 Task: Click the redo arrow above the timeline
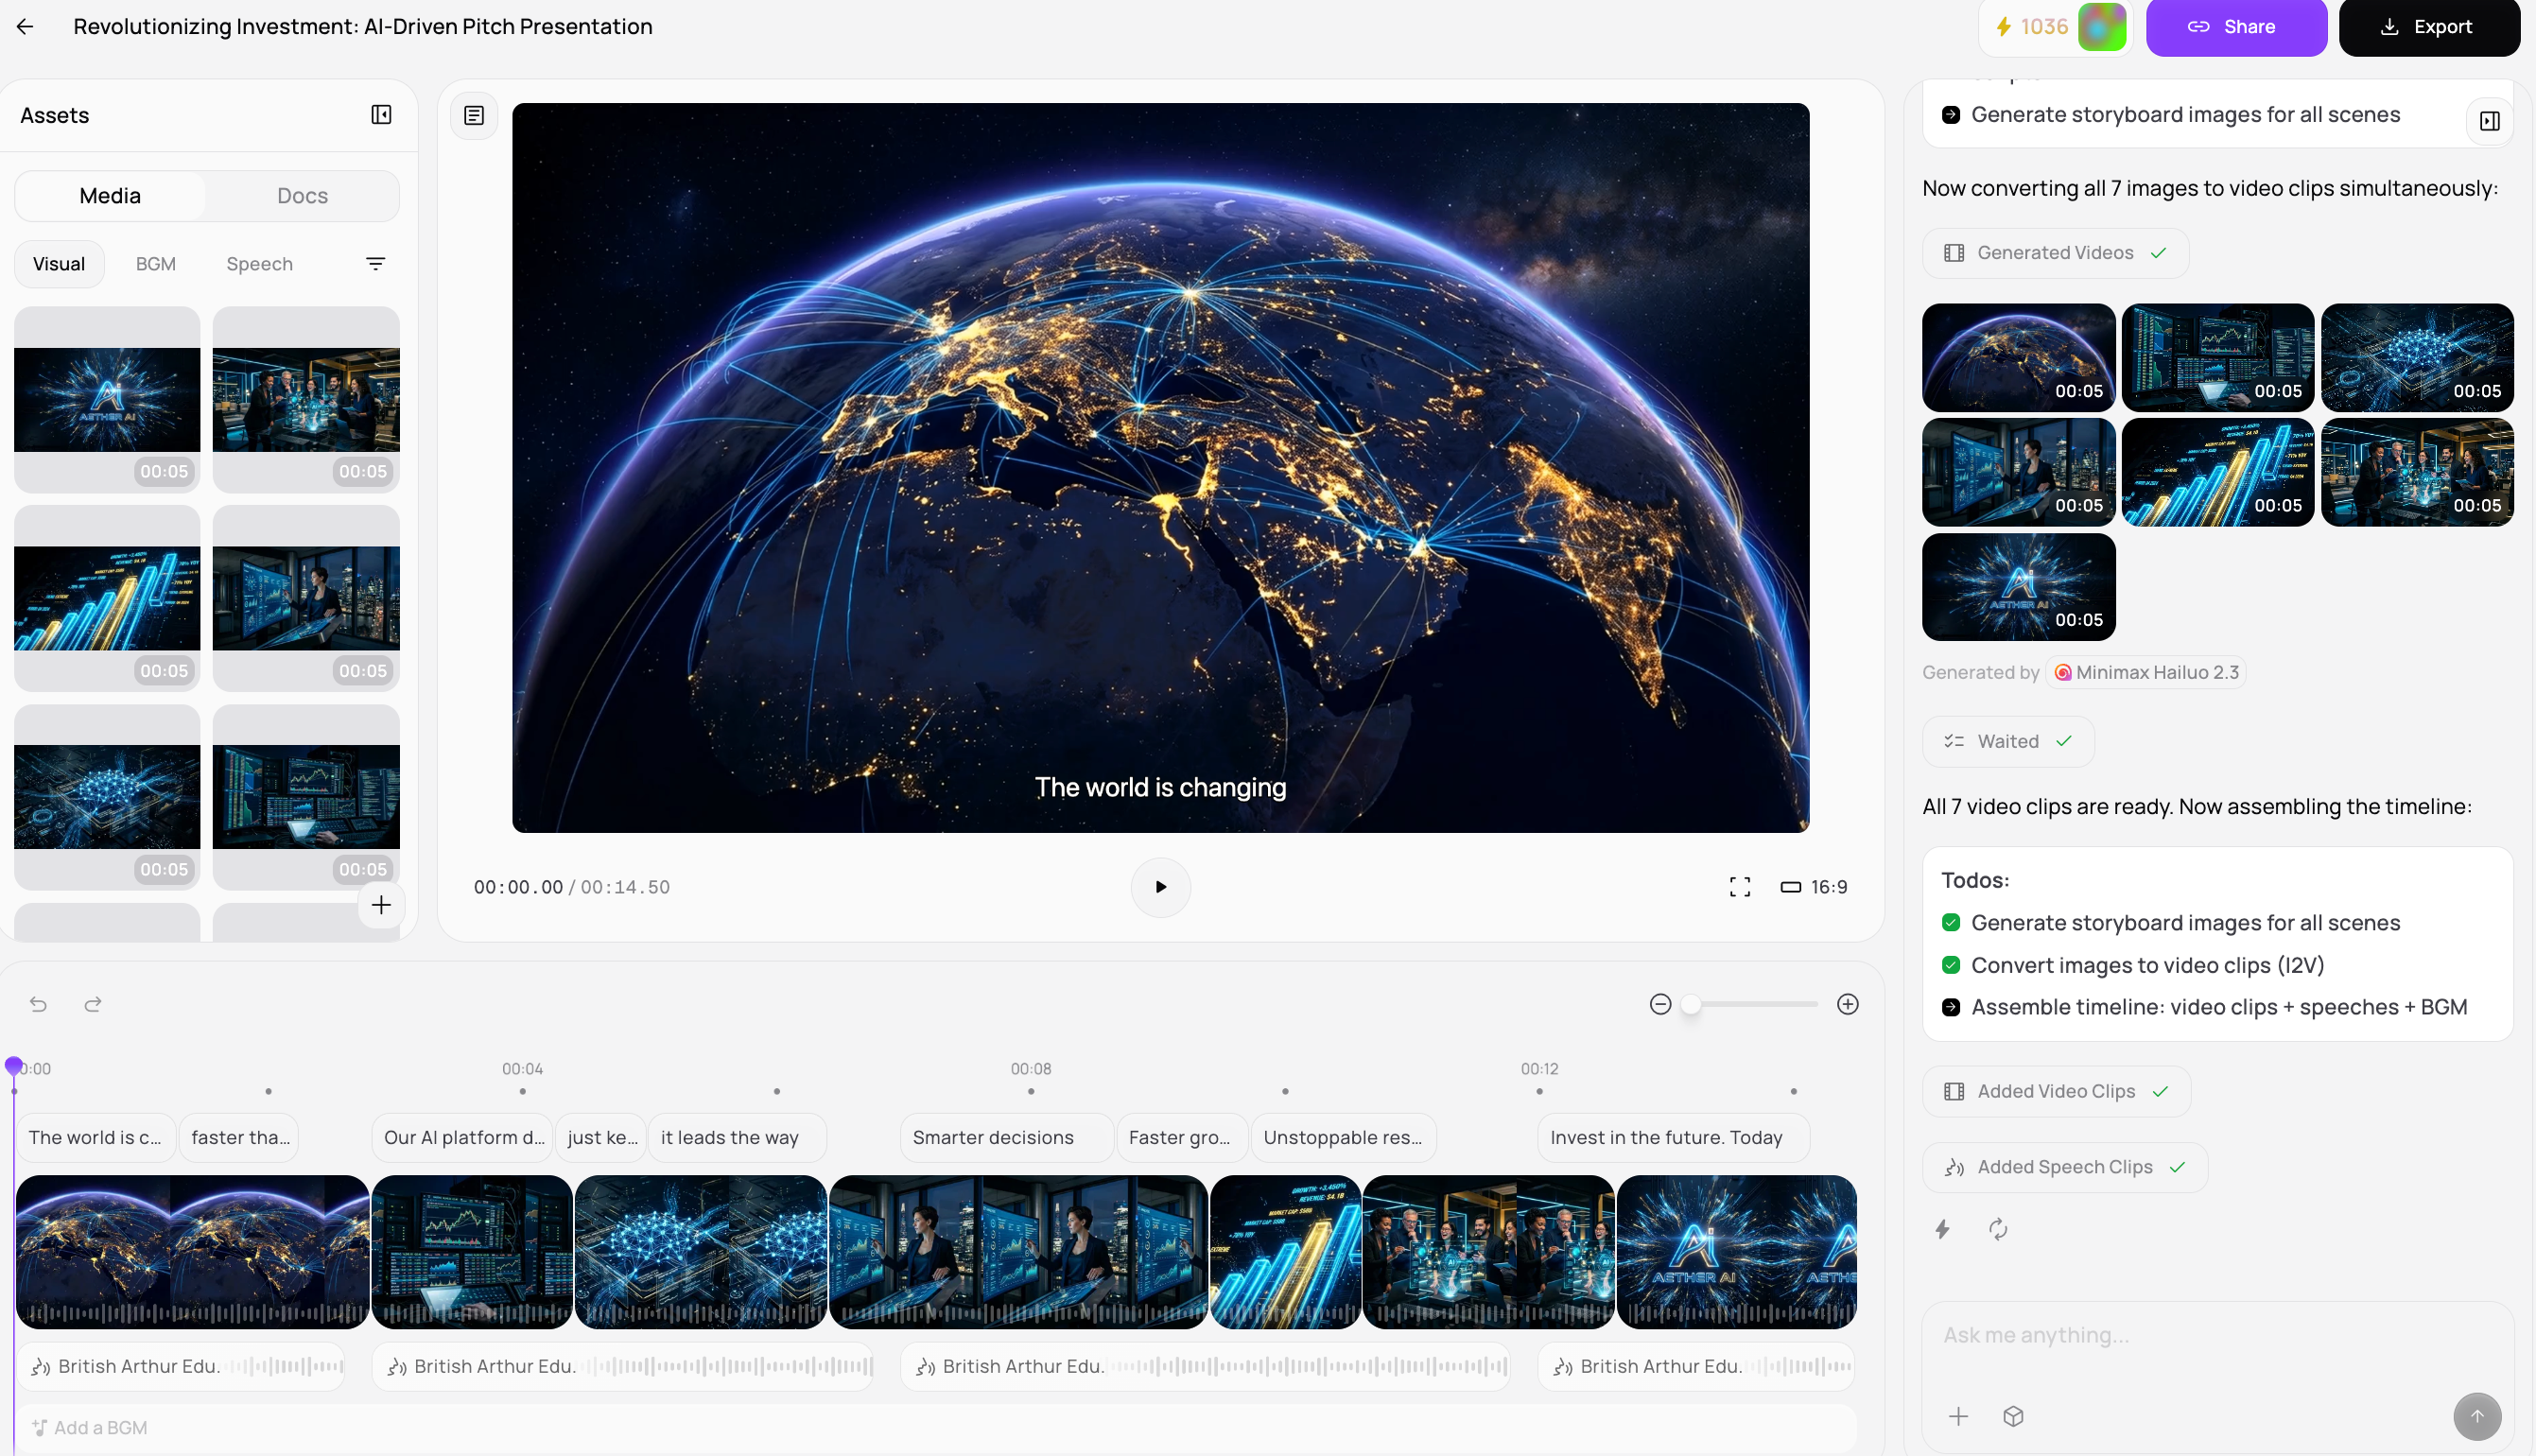93,1004
